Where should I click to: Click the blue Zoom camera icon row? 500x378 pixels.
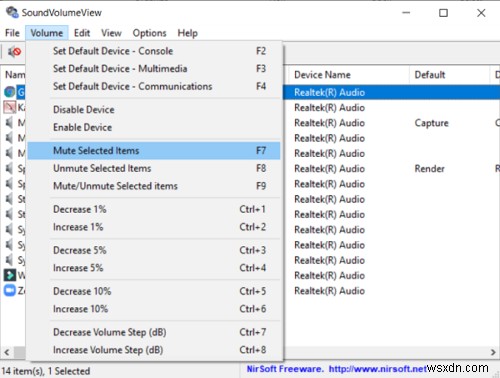(x=10, y=291)
